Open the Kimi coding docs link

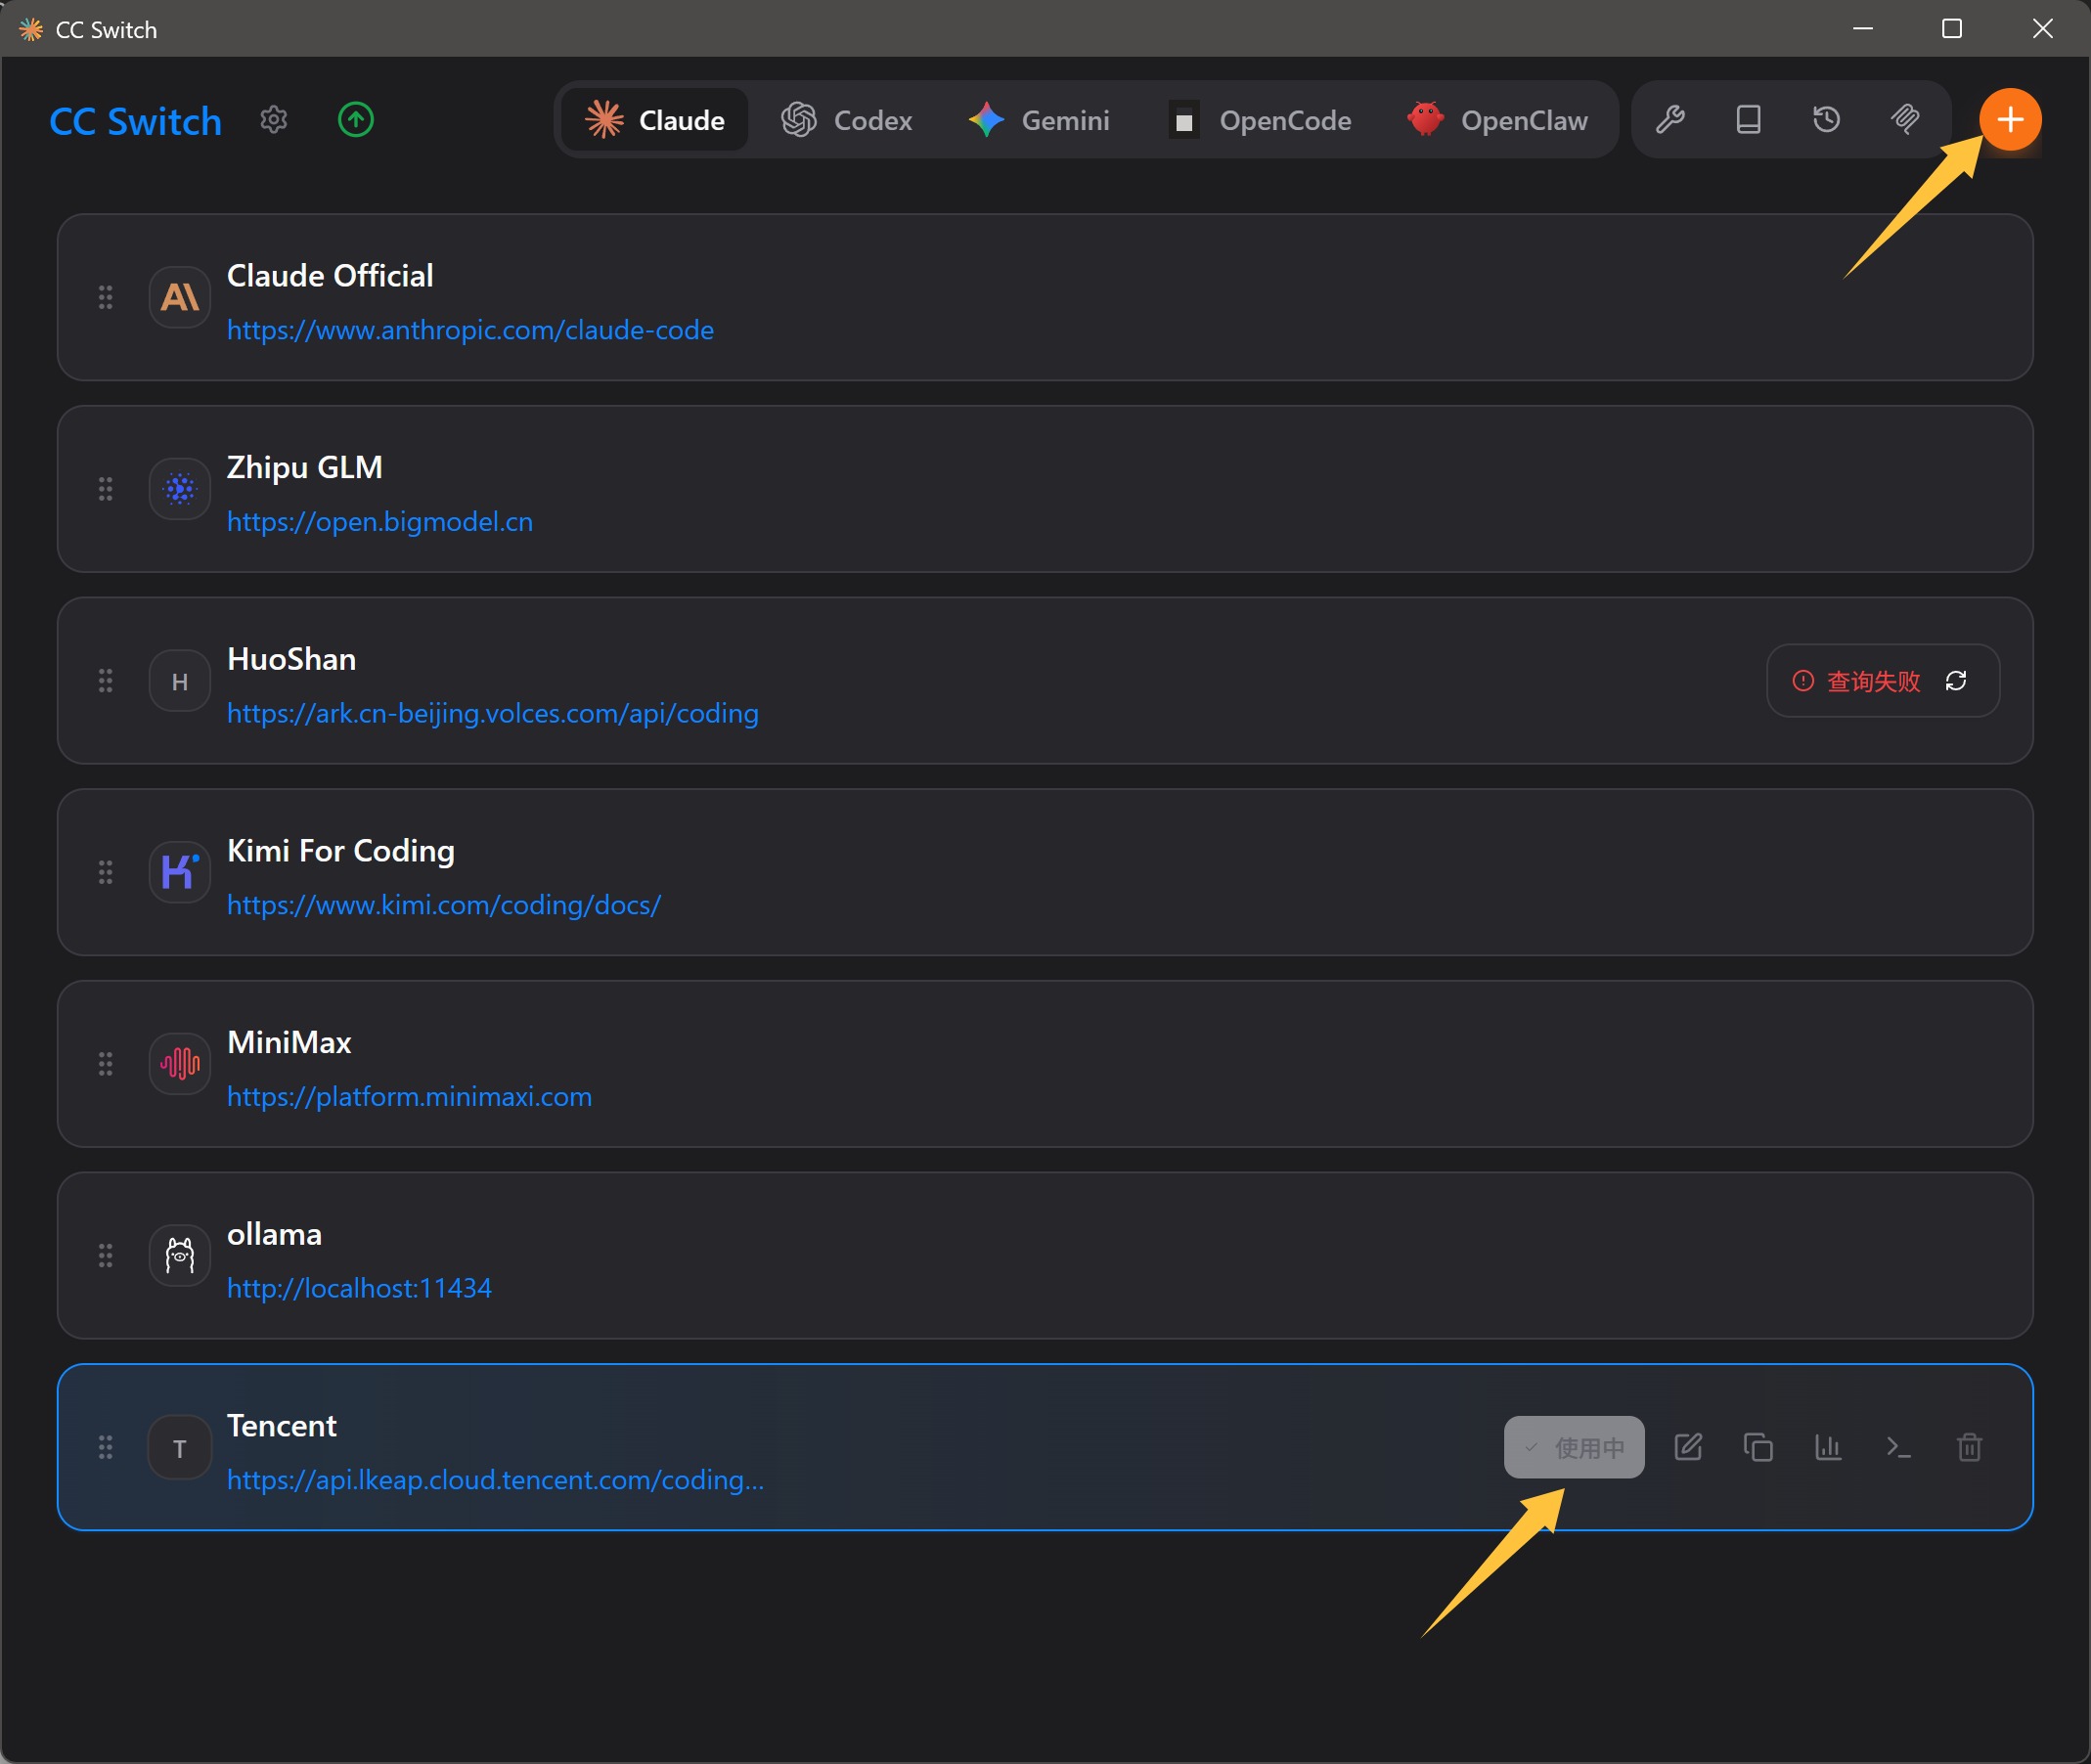pyautogui.click(x=443, y=905)
